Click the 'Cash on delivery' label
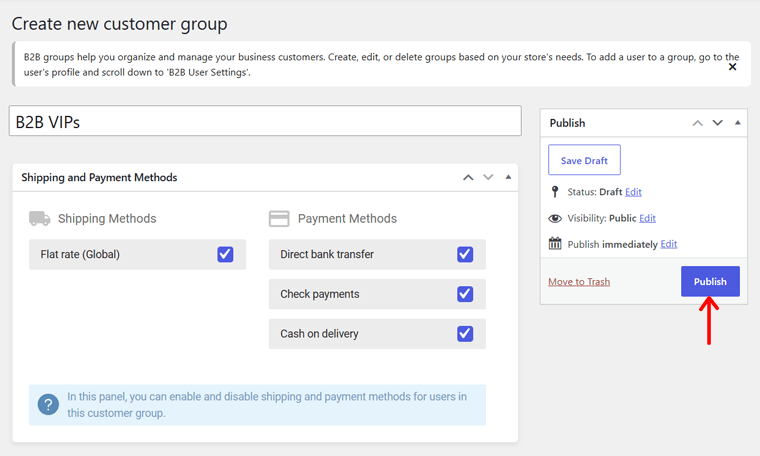Image resolution: width=760 pixels, height=456 pixels. pyautogui.click(x=319, y=334)
